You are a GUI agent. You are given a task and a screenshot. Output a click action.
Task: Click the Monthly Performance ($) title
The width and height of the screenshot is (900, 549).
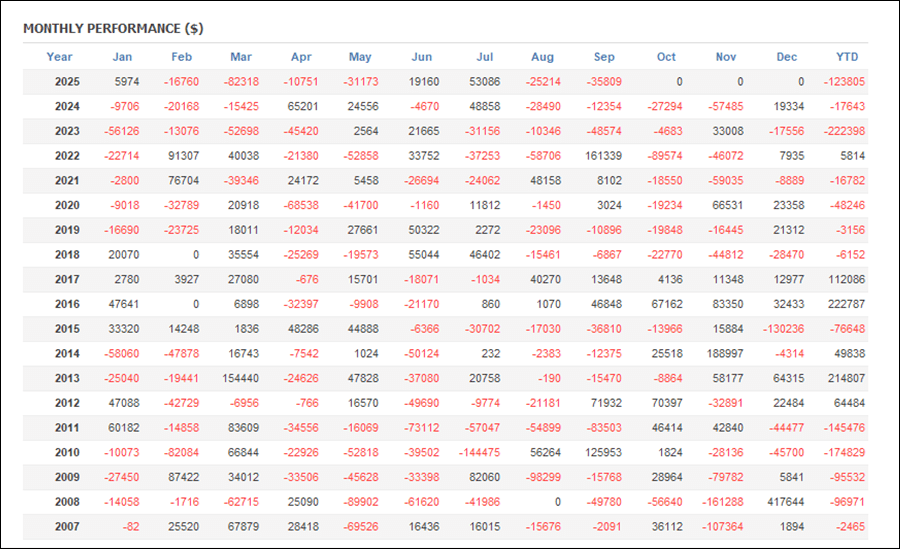pos(113,28)
